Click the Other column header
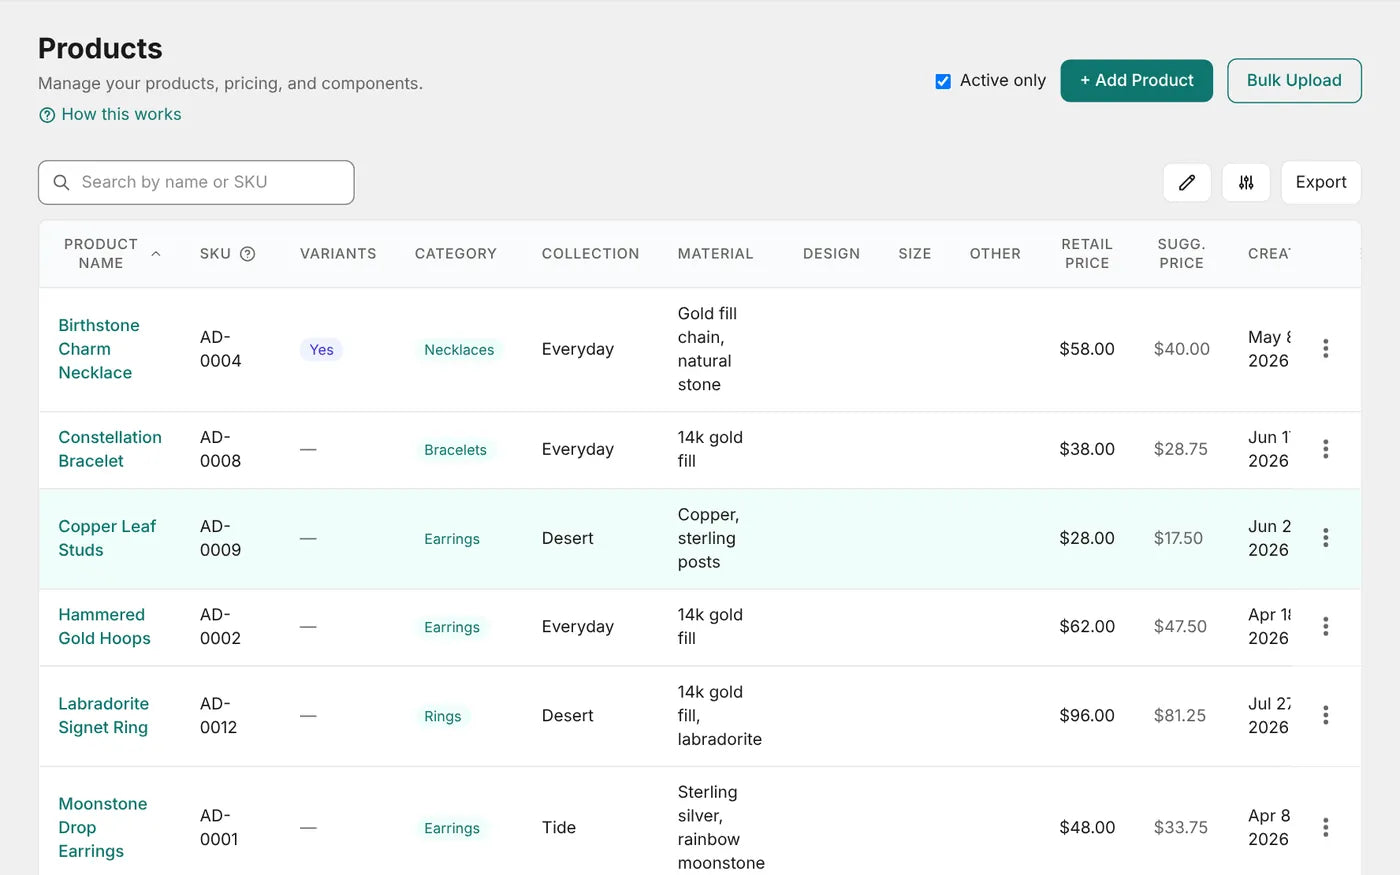 [x=995, y=254]
